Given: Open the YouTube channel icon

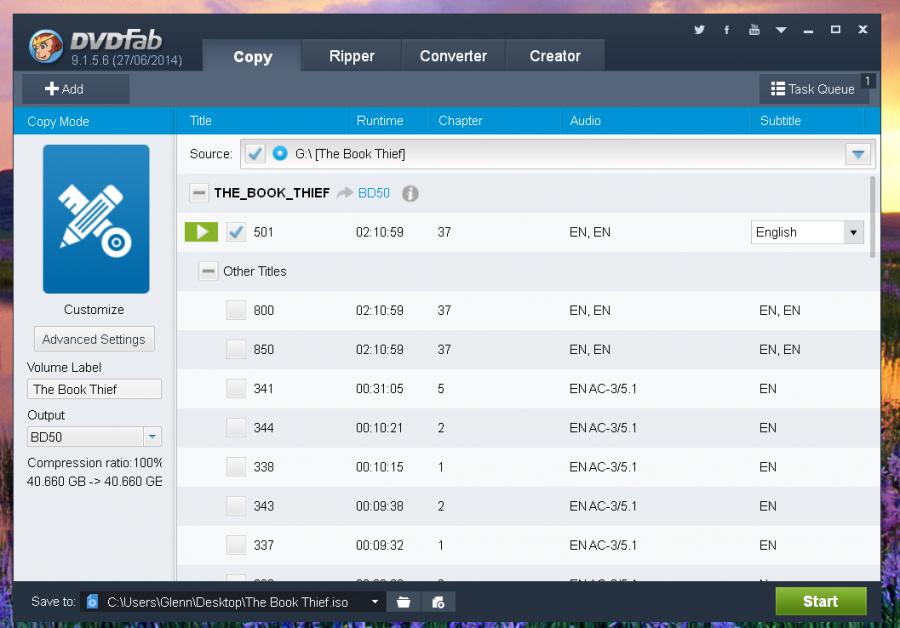Looking at the screenshot, I should tap(754, 30).
